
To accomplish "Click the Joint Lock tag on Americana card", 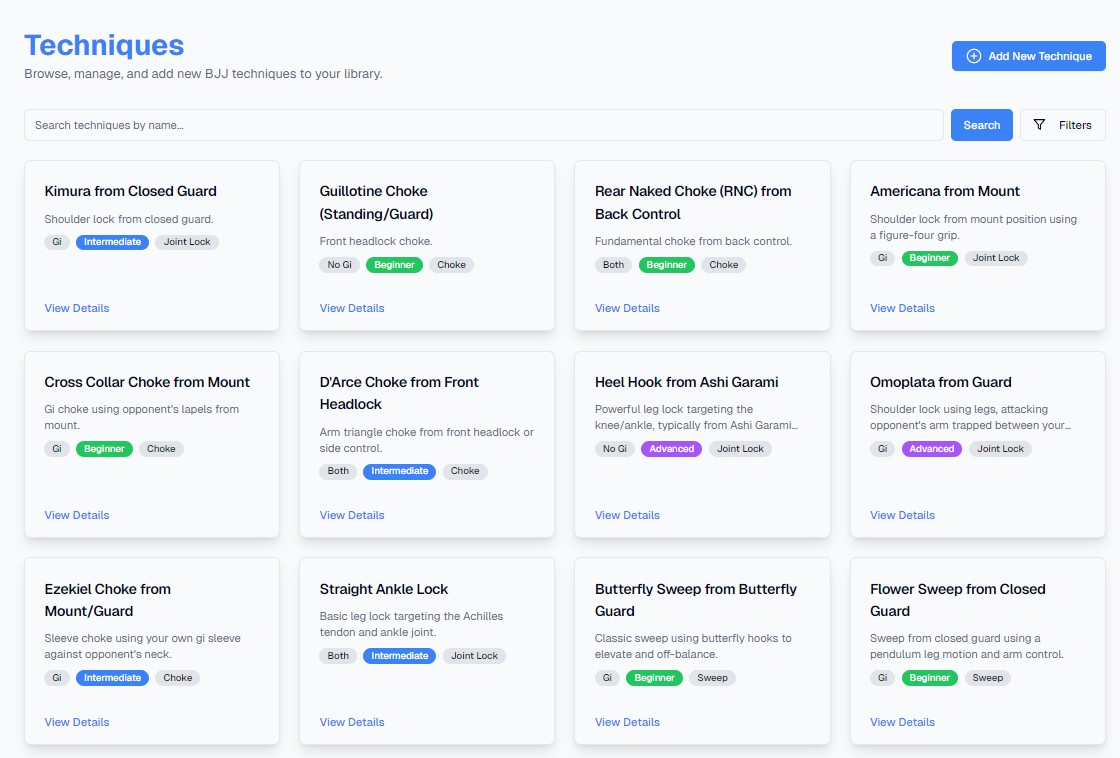I will click(996, 258).
